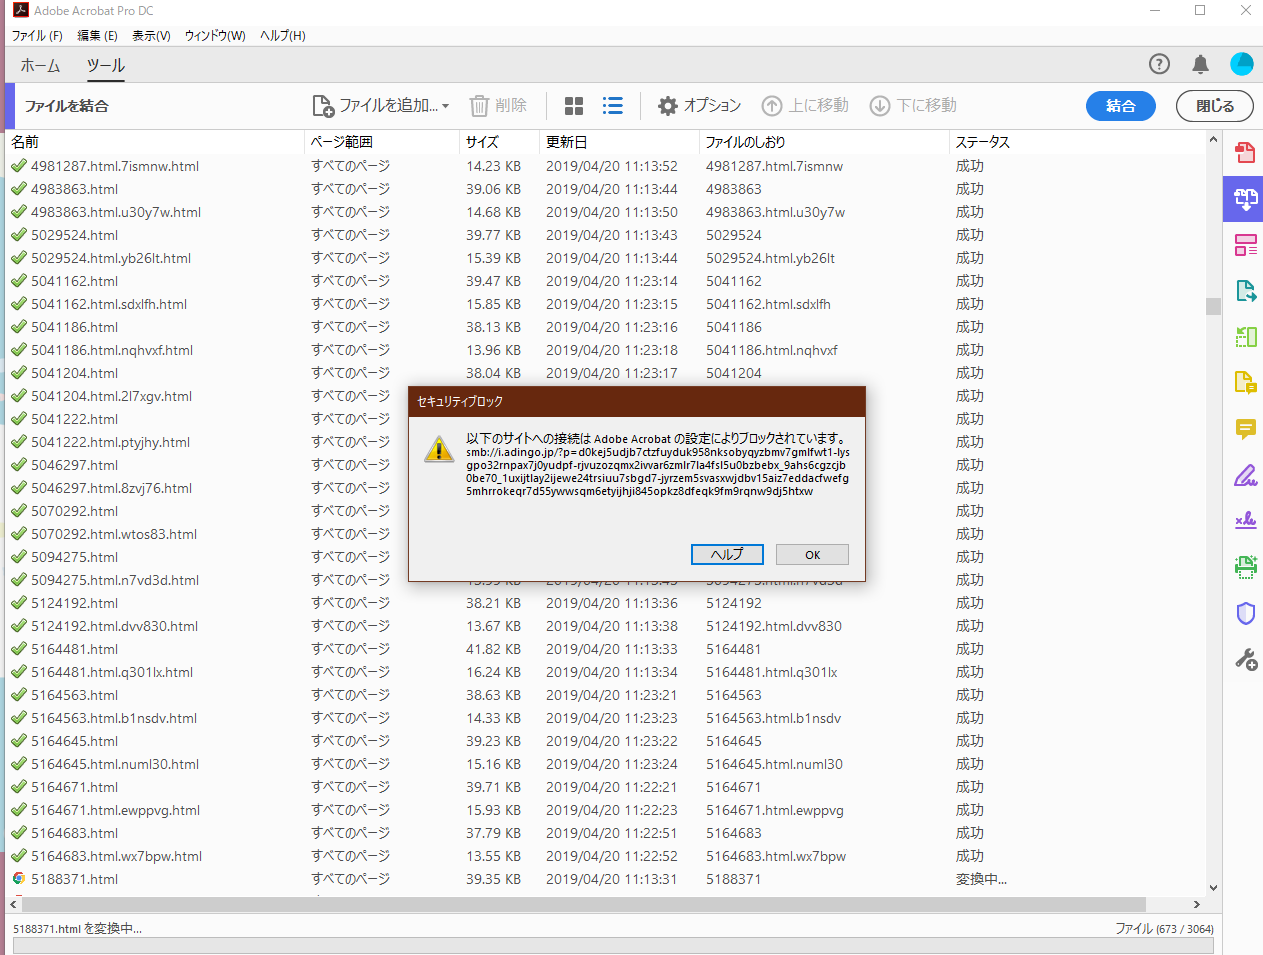Open the Fill & Sign tool
Screen dimensions: 1263x955
(1245, 475)
